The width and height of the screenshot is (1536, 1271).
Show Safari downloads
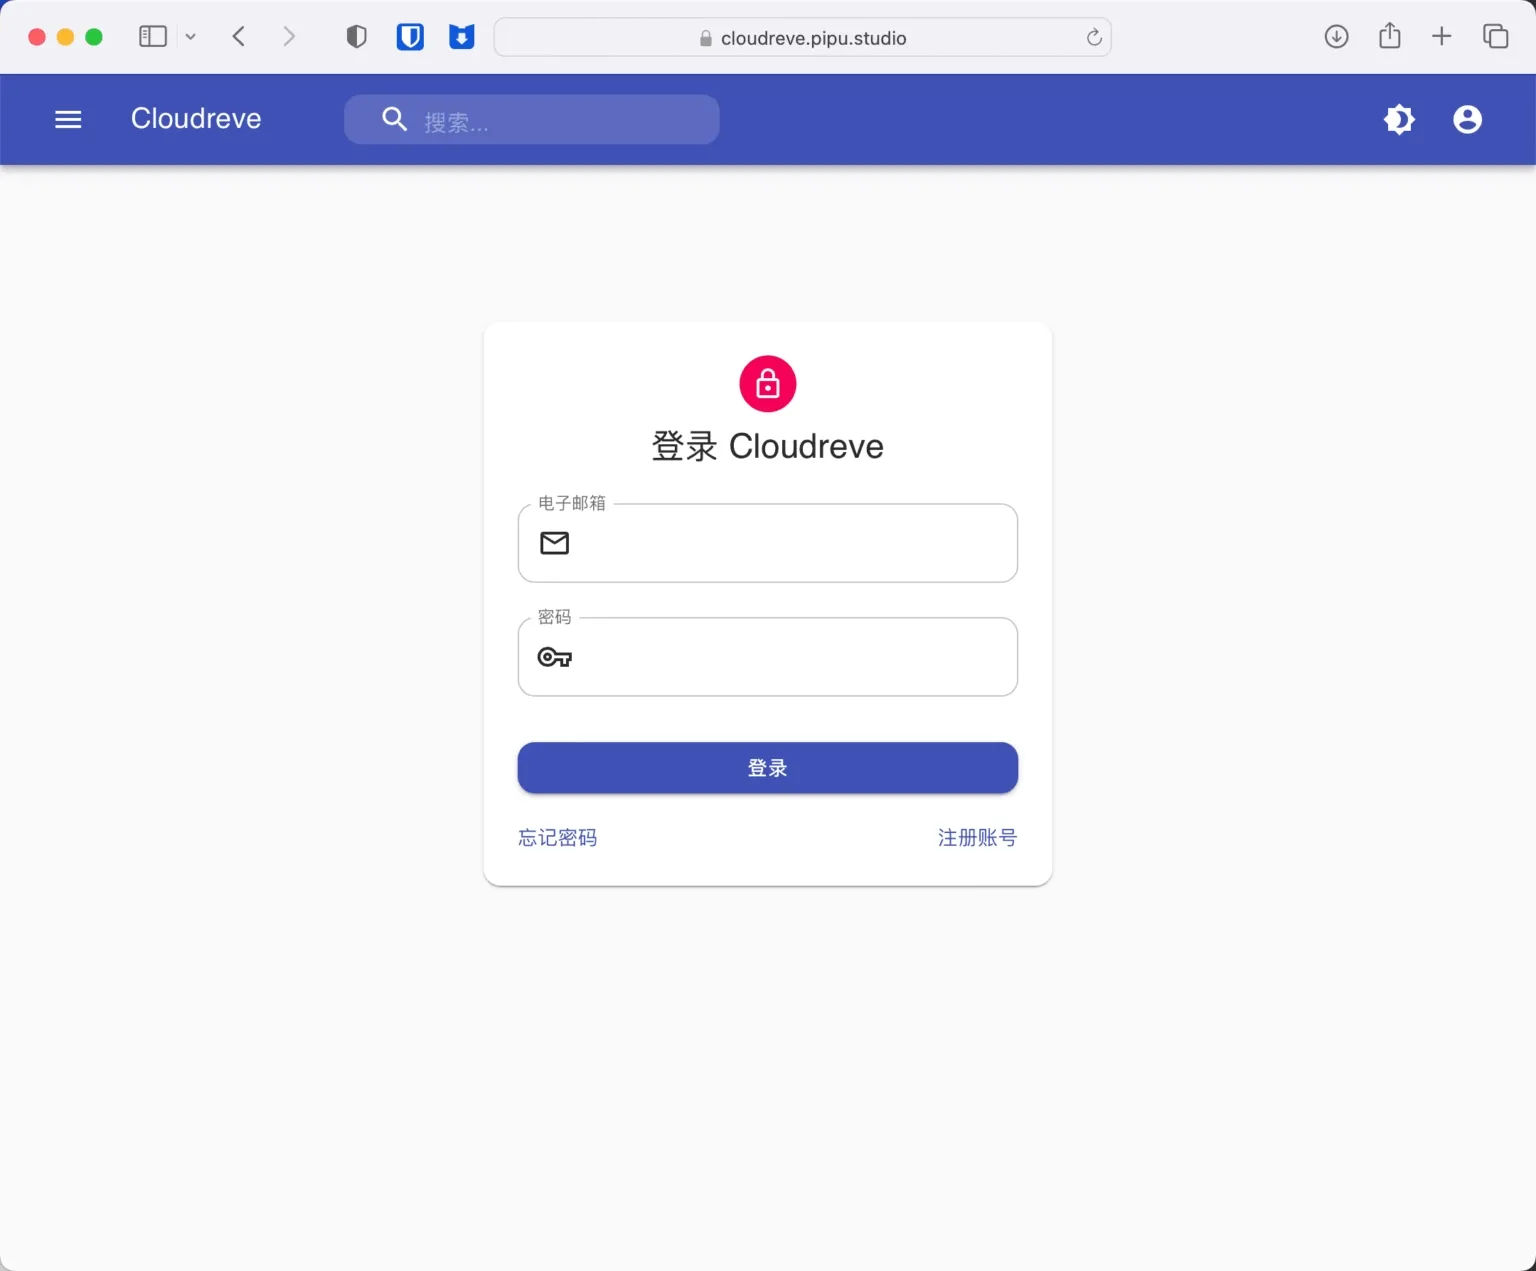1337,37
